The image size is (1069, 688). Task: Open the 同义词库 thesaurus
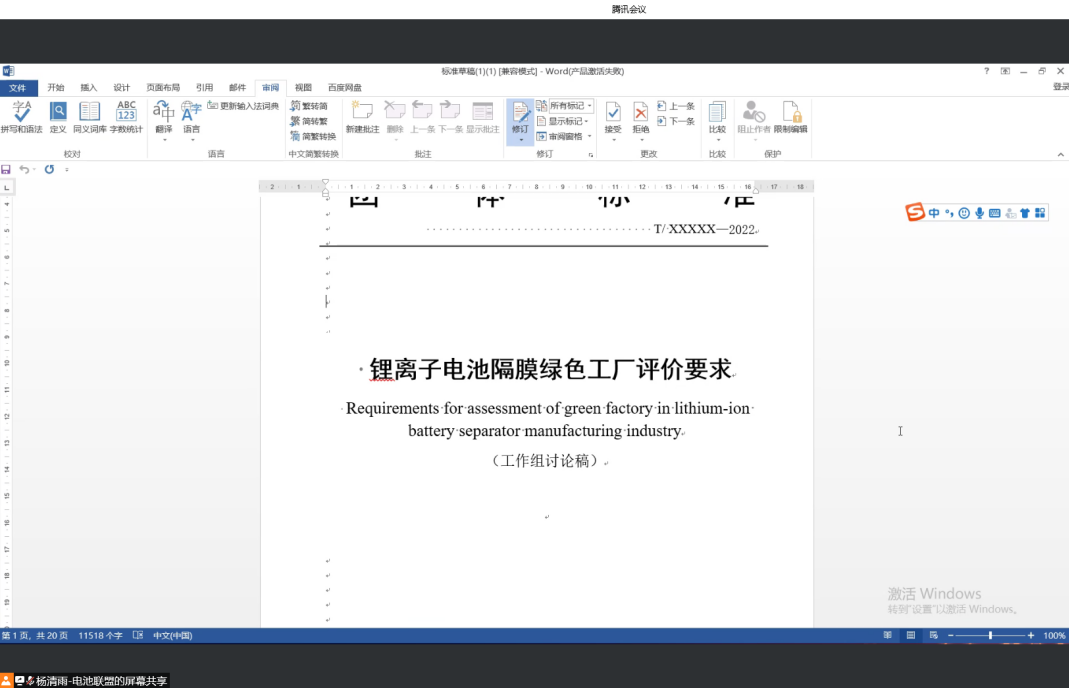(x=89, y=117)
